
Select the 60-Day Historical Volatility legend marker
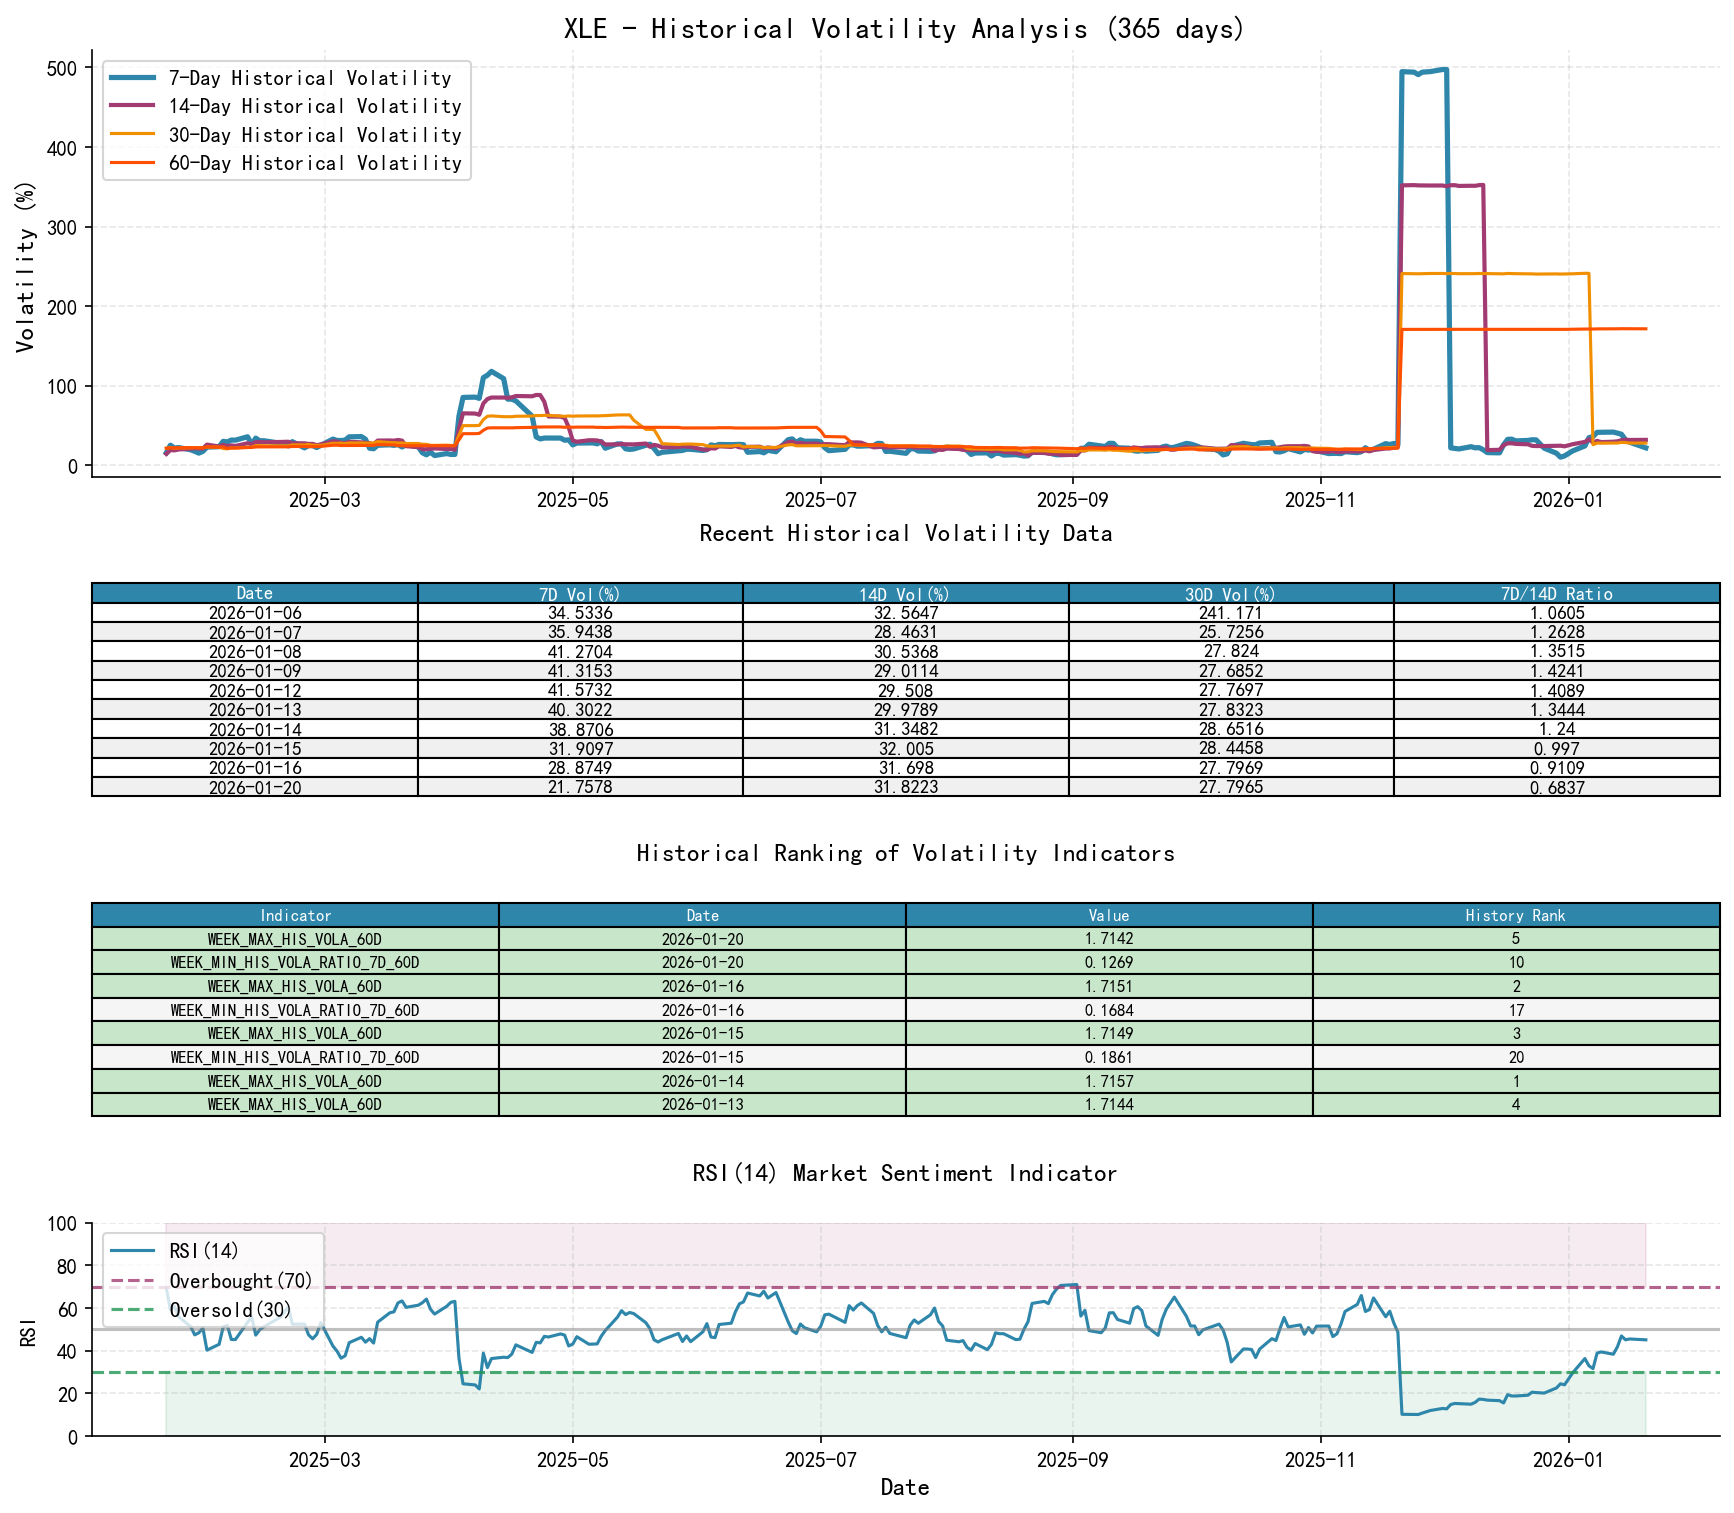click(134, 163)
